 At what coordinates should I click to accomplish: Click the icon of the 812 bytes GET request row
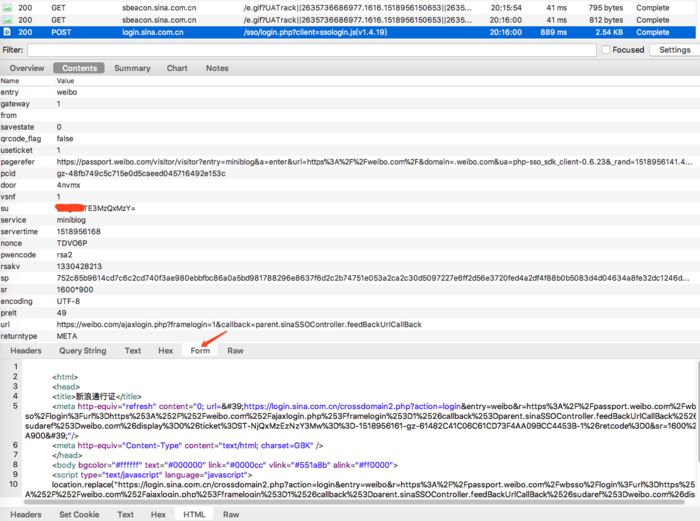coord(7,20)
